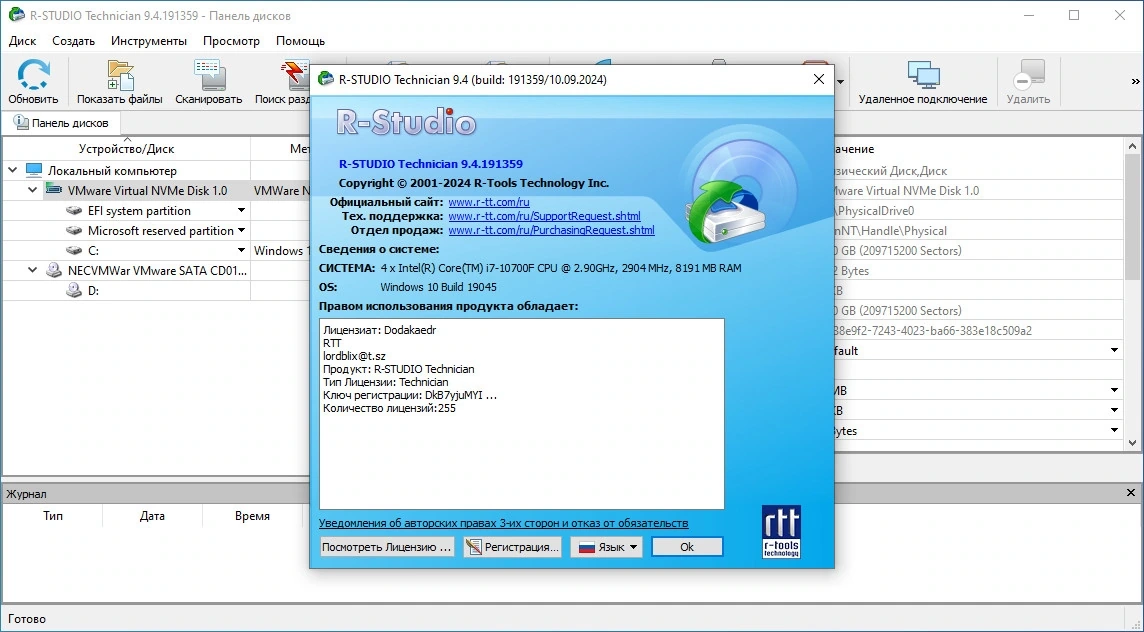Select 'Microsoft reserved partition' tree row text
This screenshot has width=1144, height=632.
click(x=161, y=231)
